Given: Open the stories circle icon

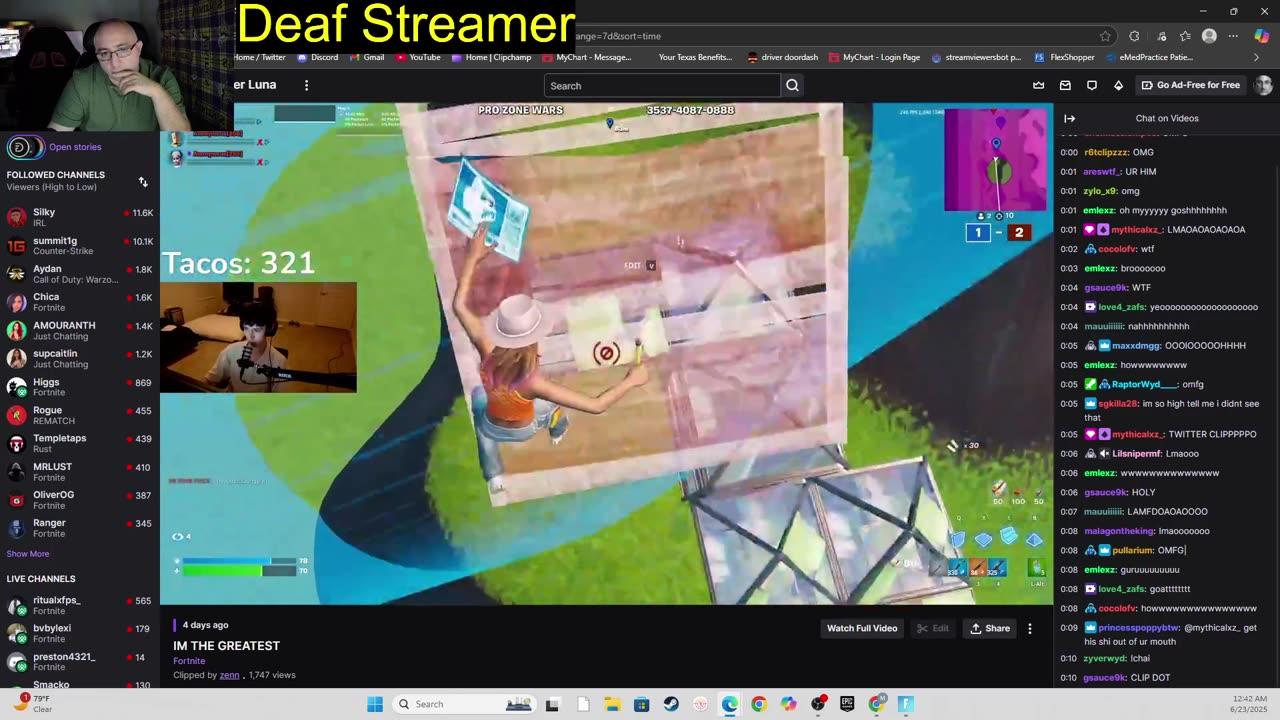Looking at the screenshot, I should coord(25,148).
